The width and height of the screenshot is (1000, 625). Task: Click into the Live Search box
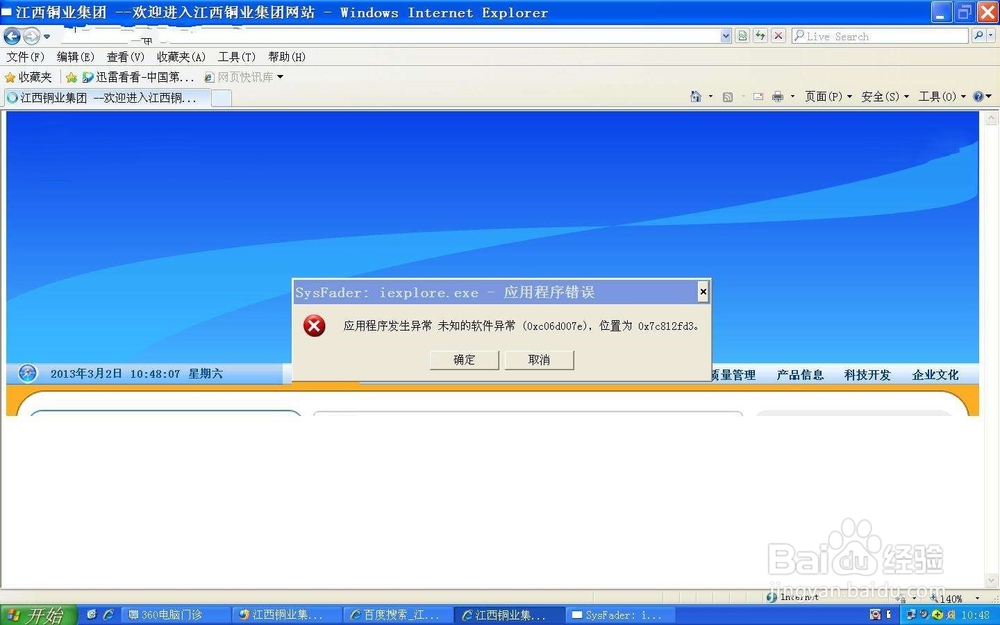(880, 36)
